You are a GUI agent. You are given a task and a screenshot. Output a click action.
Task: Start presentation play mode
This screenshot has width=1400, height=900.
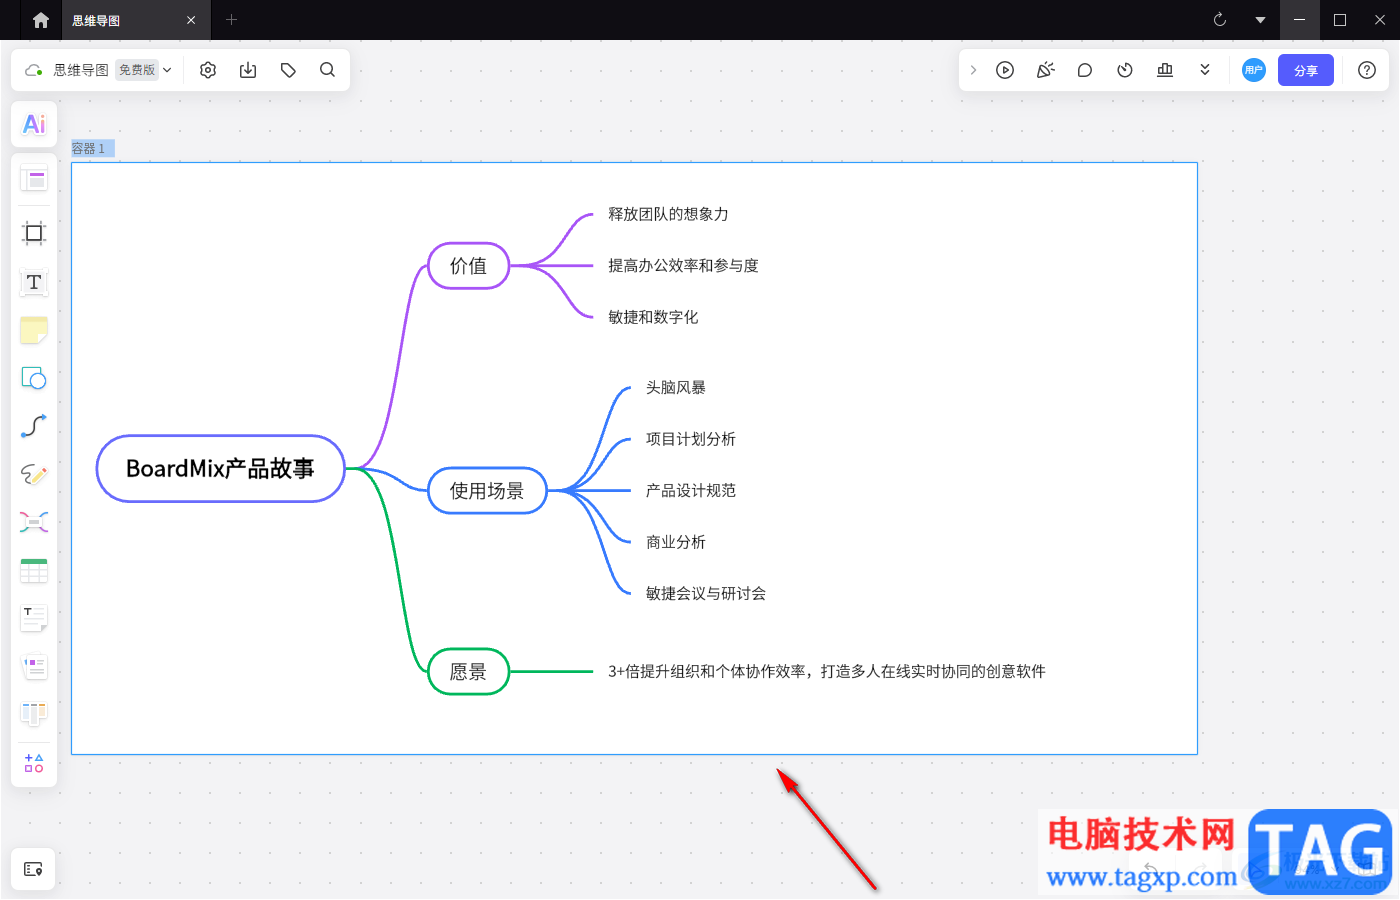(x=1005, y=70)
